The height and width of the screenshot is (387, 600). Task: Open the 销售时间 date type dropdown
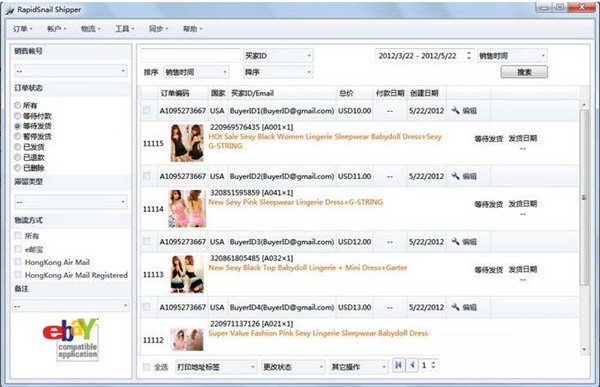[512, 56]
